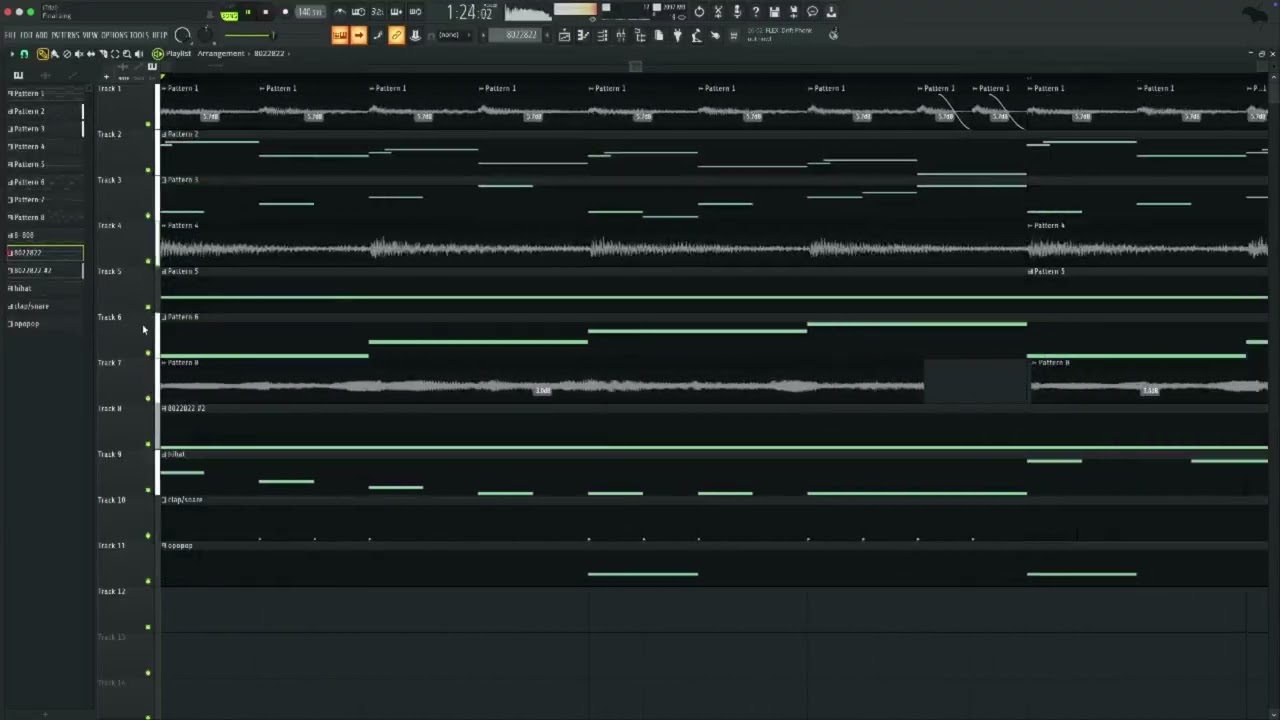Viewport: 1280px width, 720px height.
Task: Select the Slice tool in Playlist
Action: point(102,54)
